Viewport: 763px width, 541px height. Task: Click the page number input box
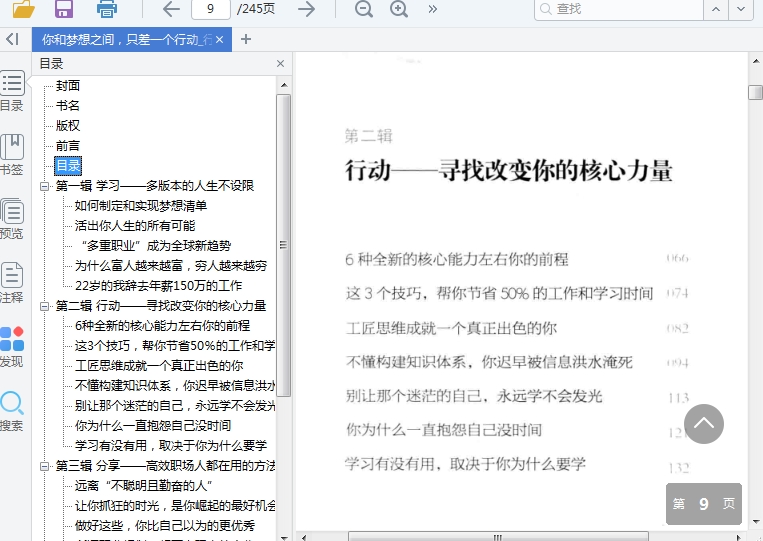click(x=211, y=9)
